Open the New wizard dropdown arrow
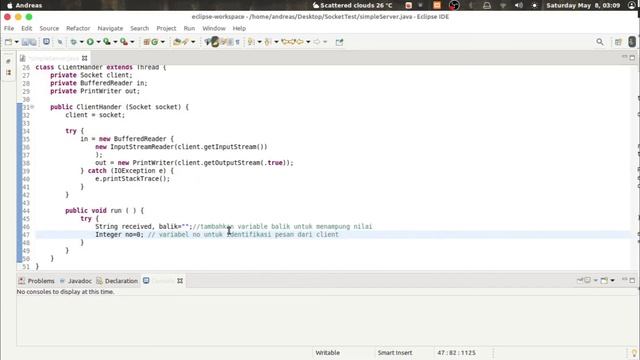Image resolution: width=640 pixels, height=360 pixels. tap(17, 42)
